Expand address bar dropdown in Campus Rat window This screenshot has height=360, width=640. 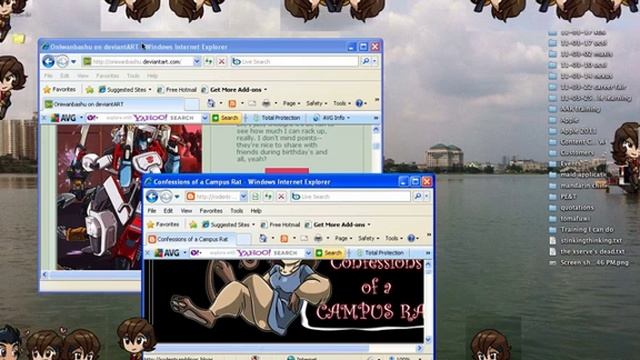click(244, 197)
